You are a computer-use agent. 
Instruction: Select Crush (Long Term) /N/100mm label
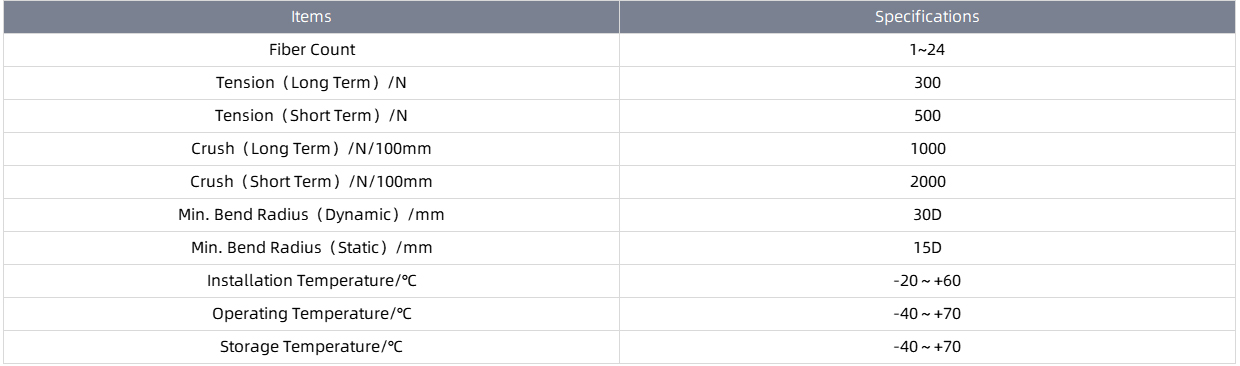coord(312,149)
